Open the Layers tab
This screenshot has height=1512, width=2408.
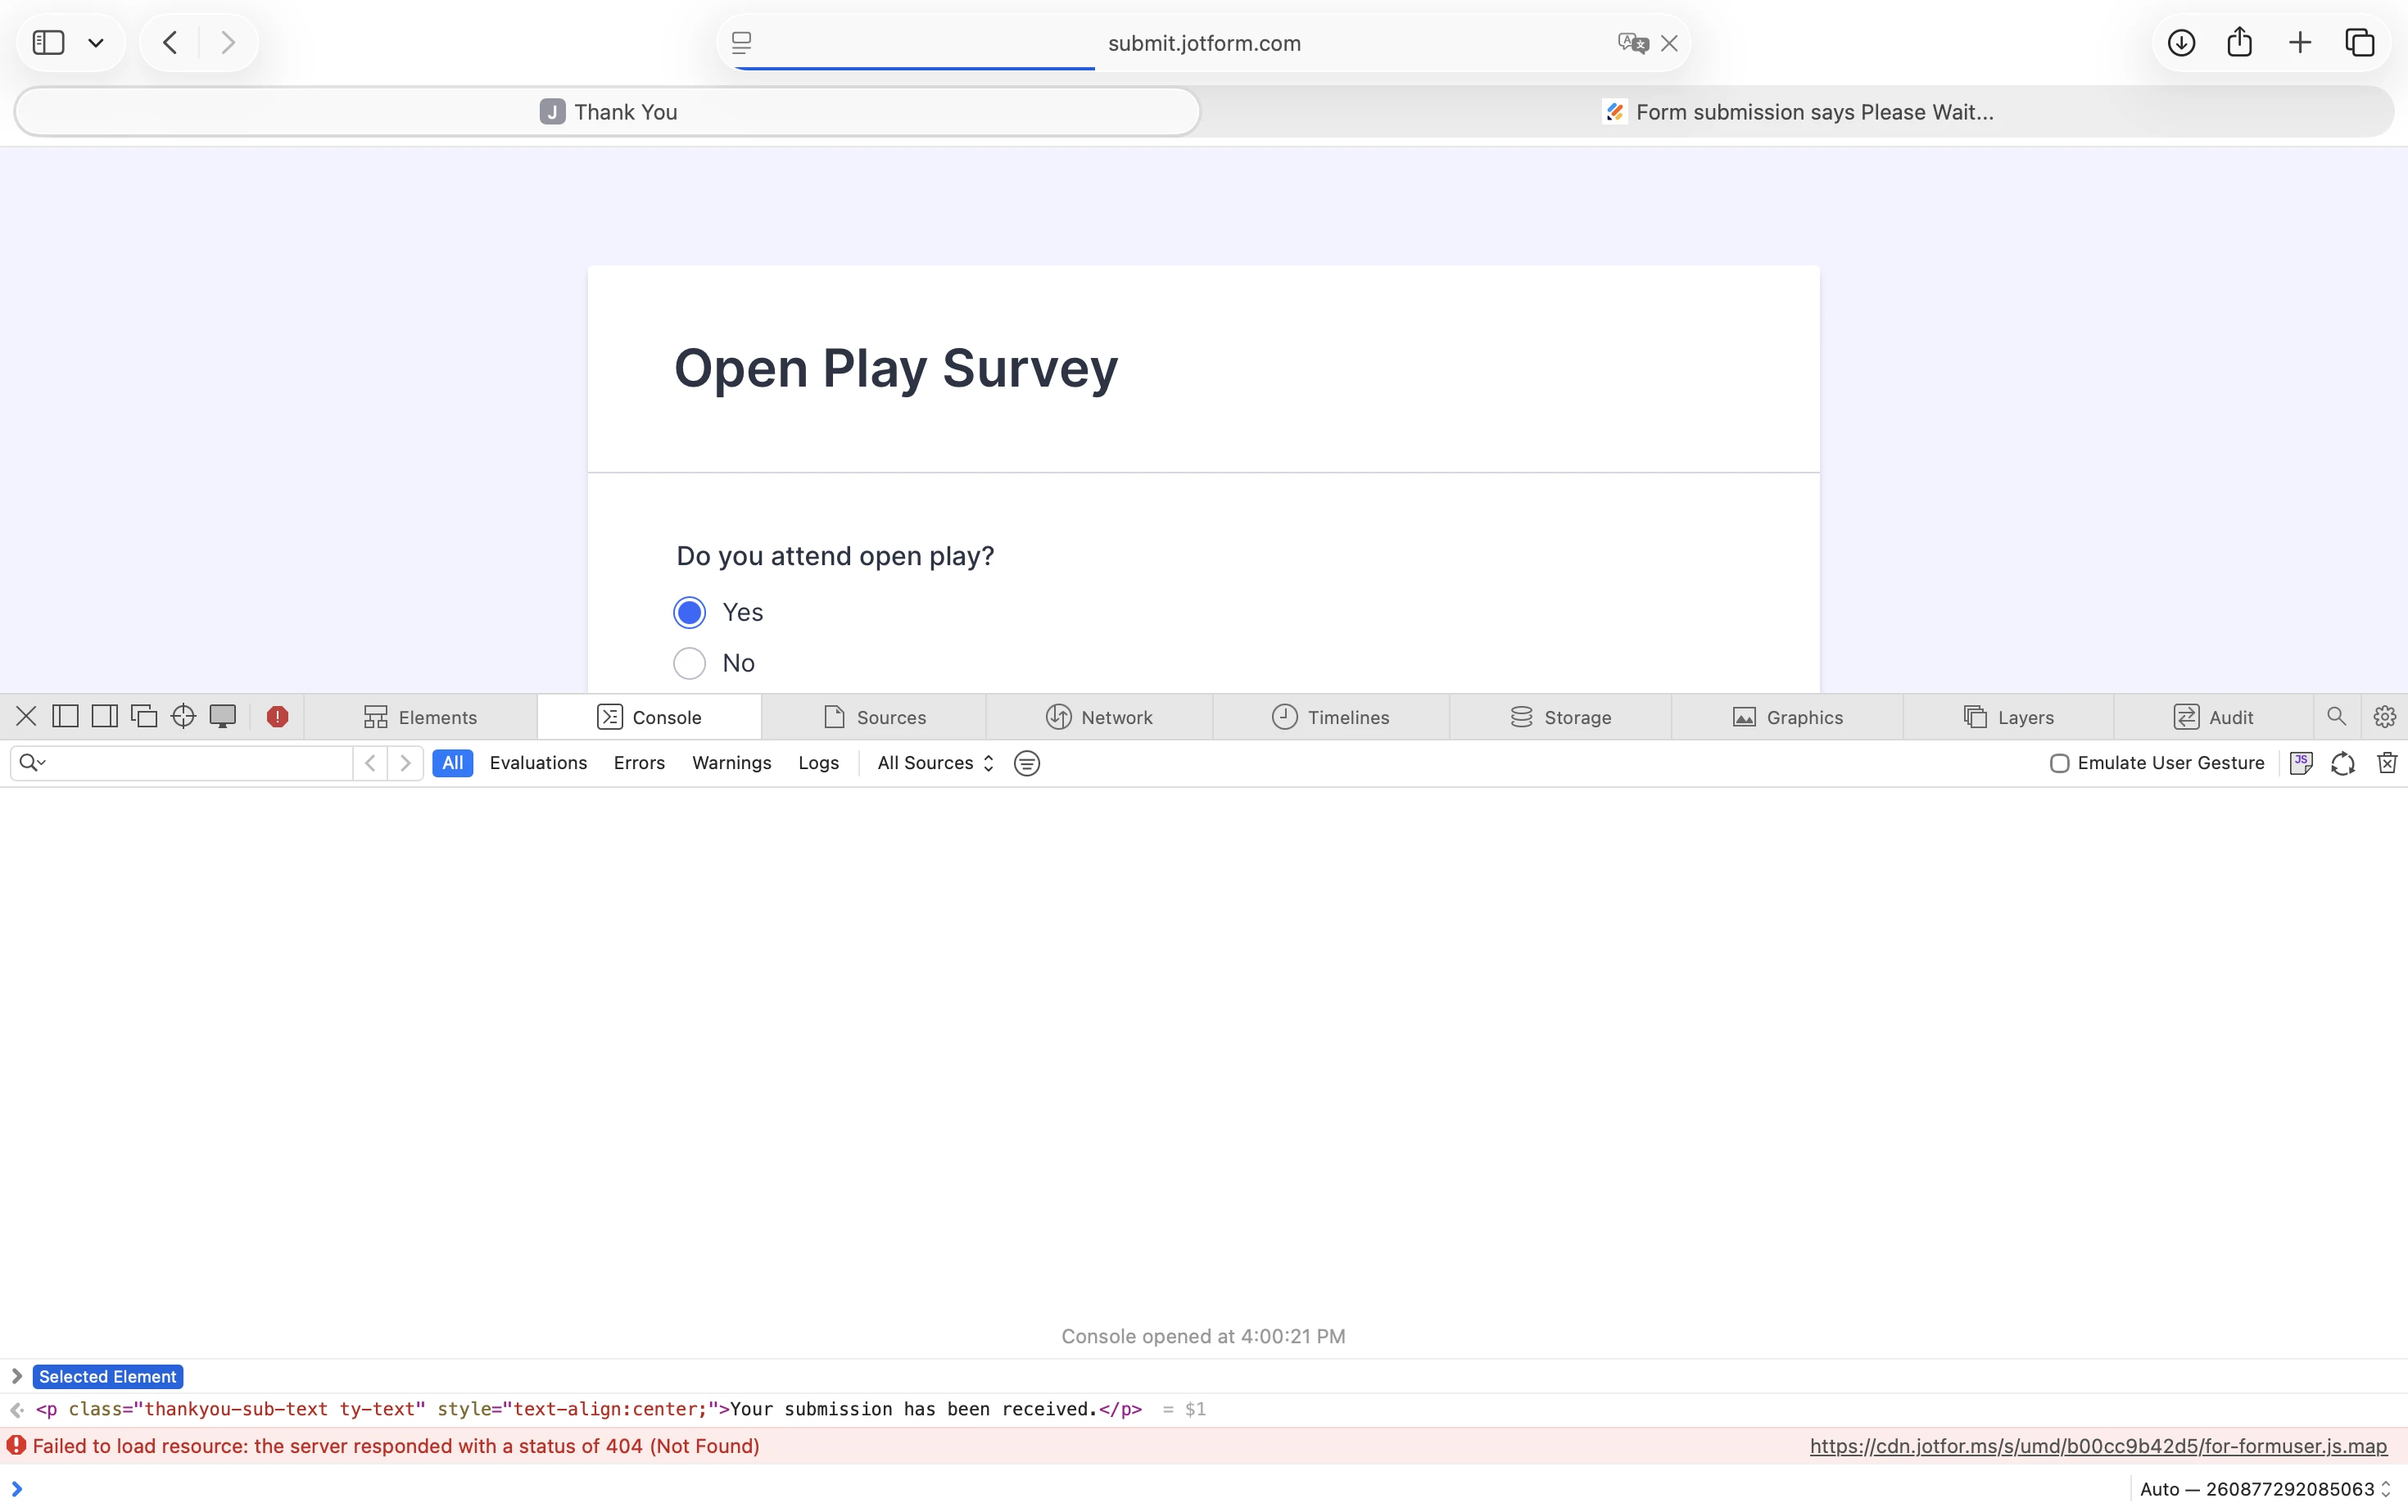pos(2008,717)
